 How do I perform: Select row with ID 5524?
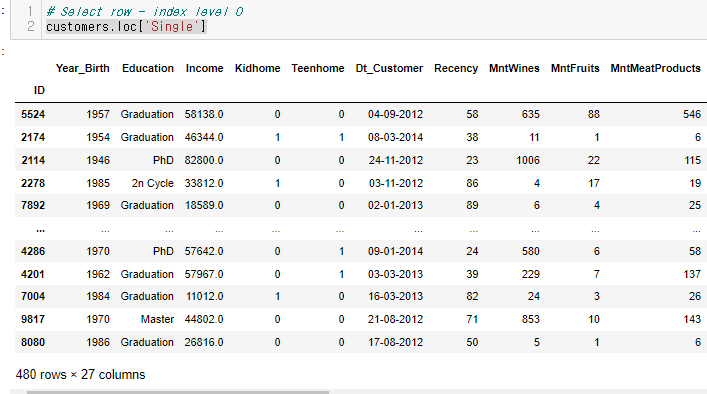[361, 114]
